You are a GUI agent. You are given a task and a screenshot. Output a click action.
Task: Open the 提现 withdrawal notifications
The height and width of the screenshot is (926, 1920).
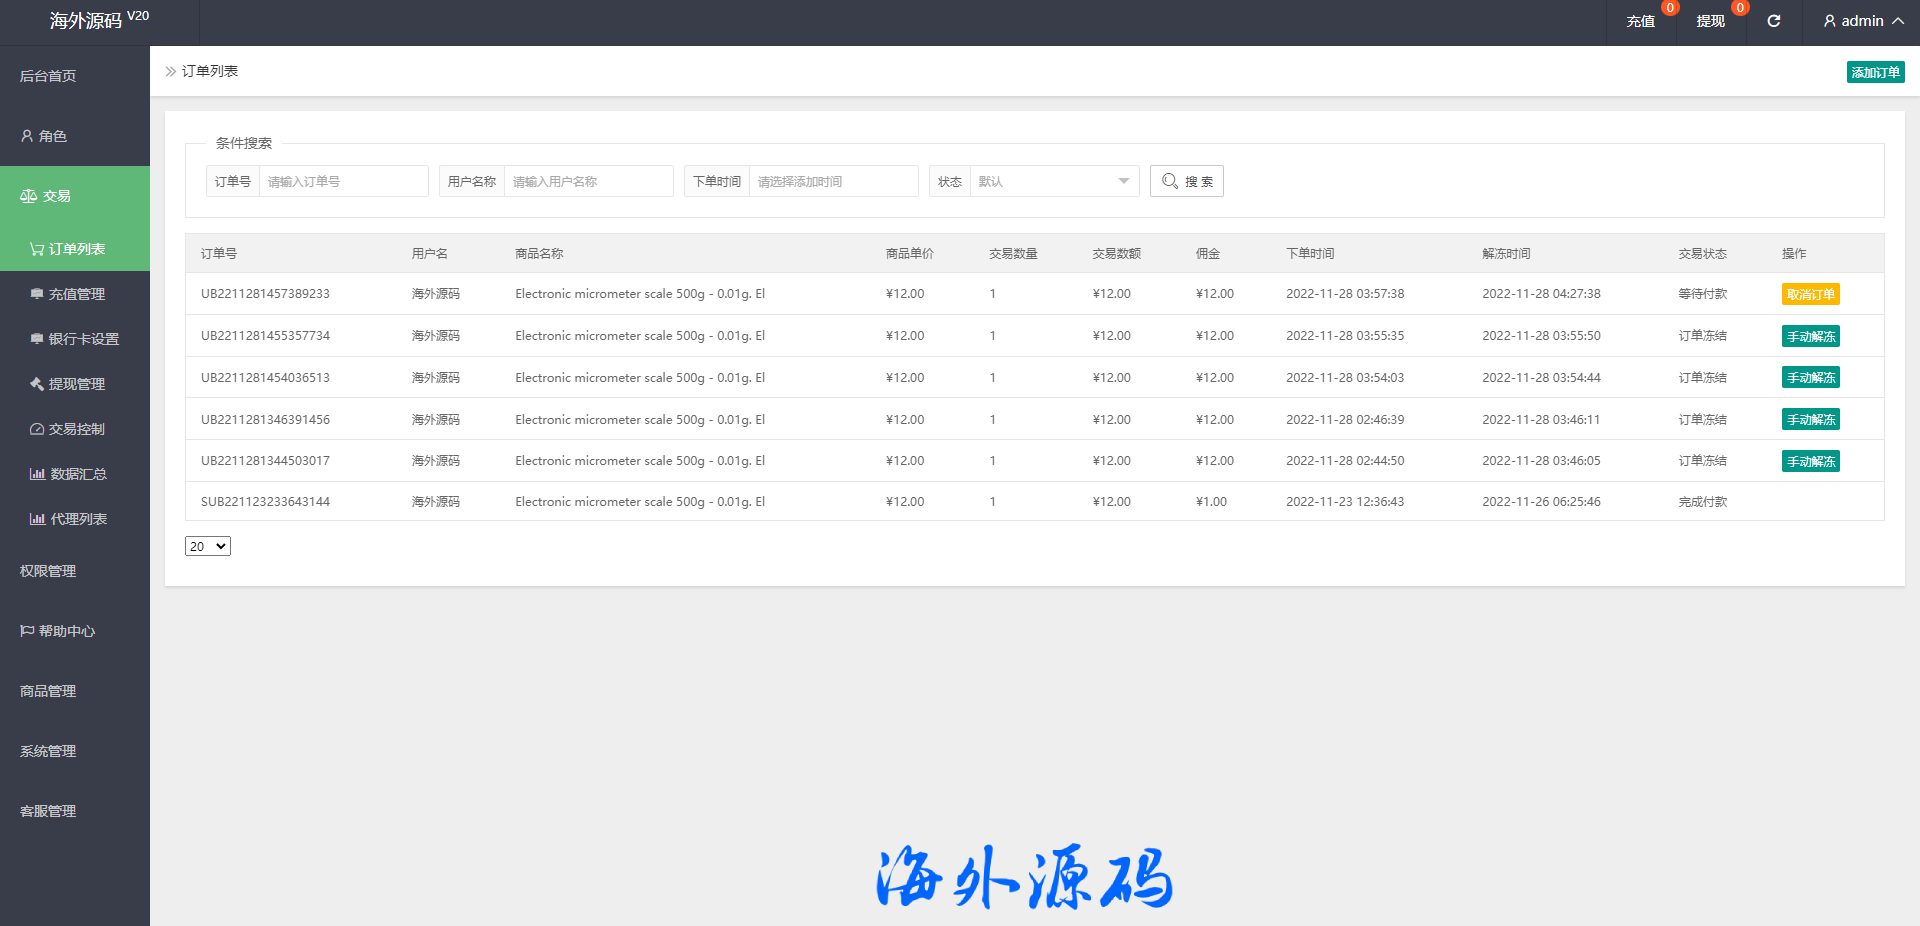[x=1710, y=21]
